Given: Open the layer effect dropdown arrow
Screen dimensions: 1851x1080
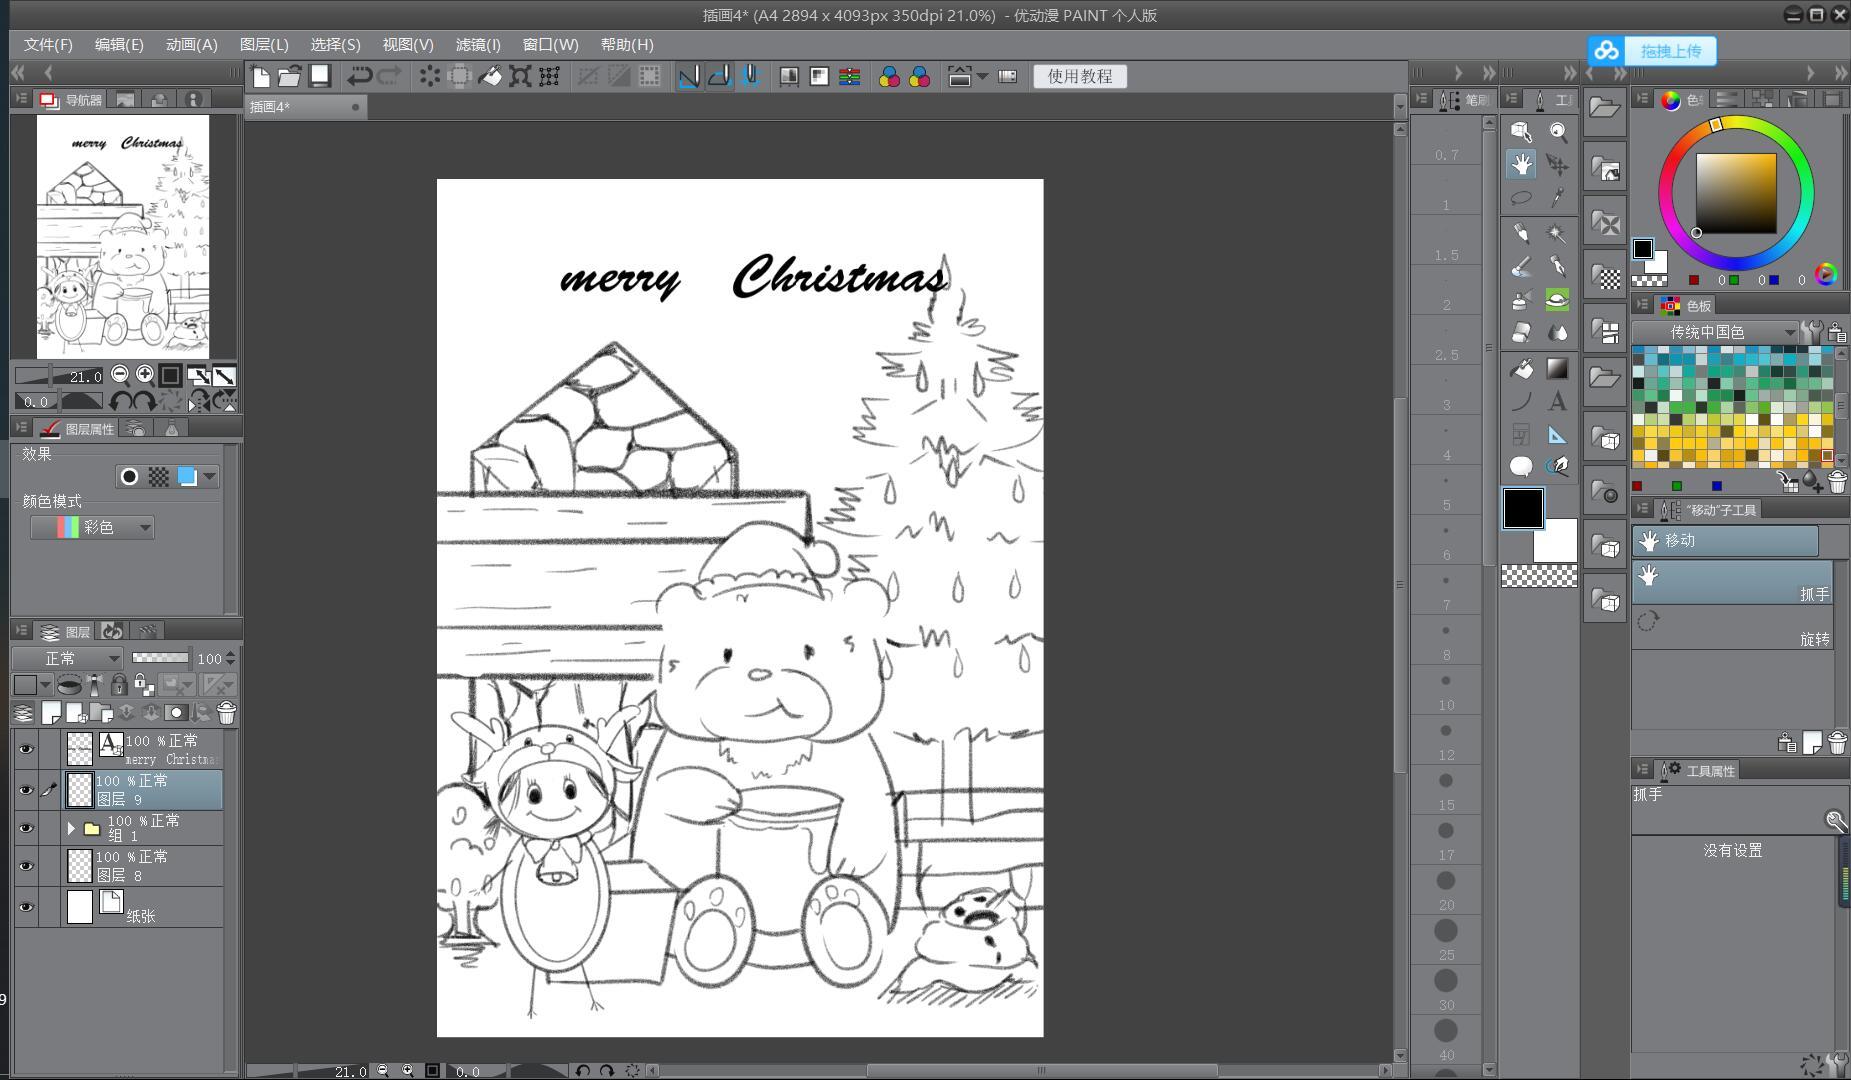Looking at the screenshot, I should [209, 477].
